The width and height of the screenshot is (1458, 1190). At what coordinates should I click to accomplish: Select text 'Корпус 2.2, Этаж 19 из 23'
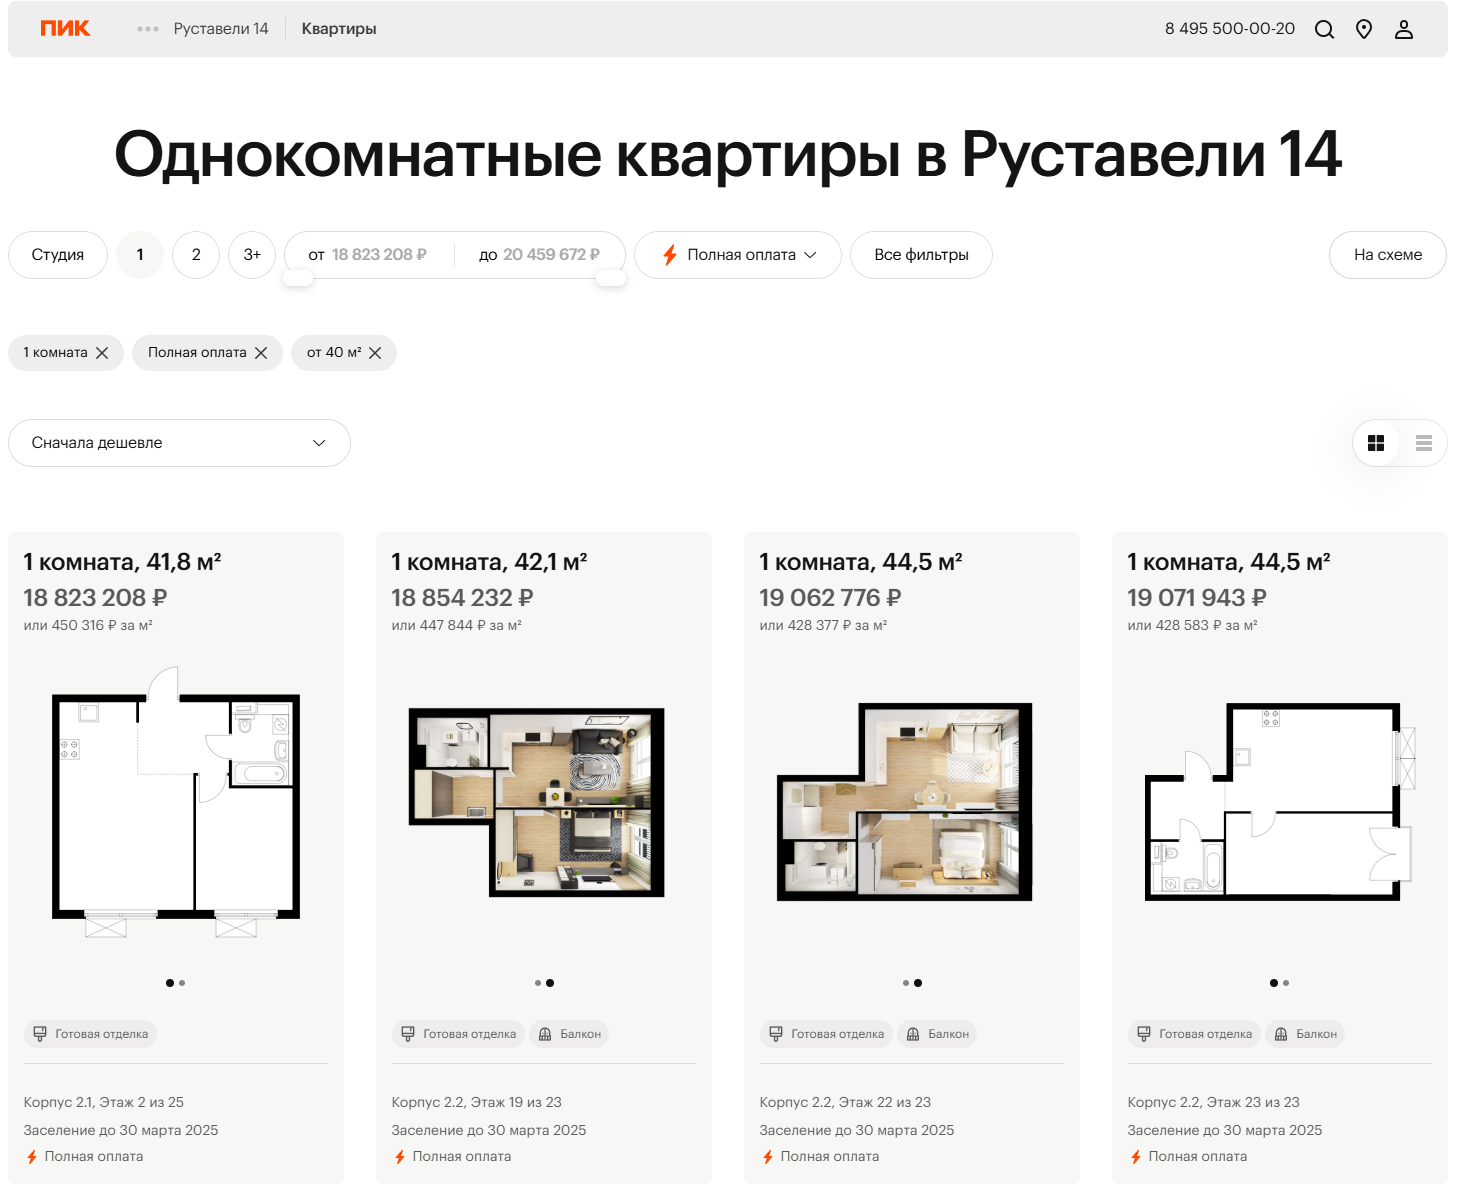pyautogui.click(x=477, y=1102)
